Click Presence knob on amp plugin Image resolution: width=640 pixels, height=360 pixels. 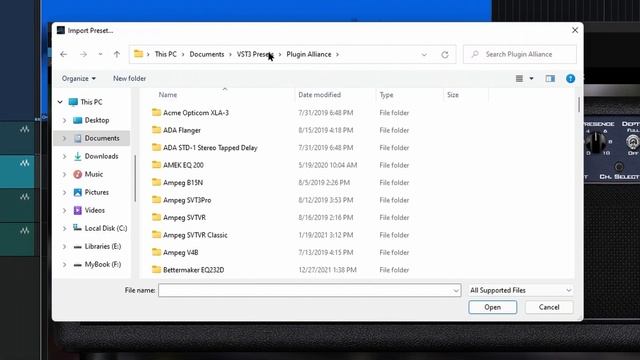596,142
